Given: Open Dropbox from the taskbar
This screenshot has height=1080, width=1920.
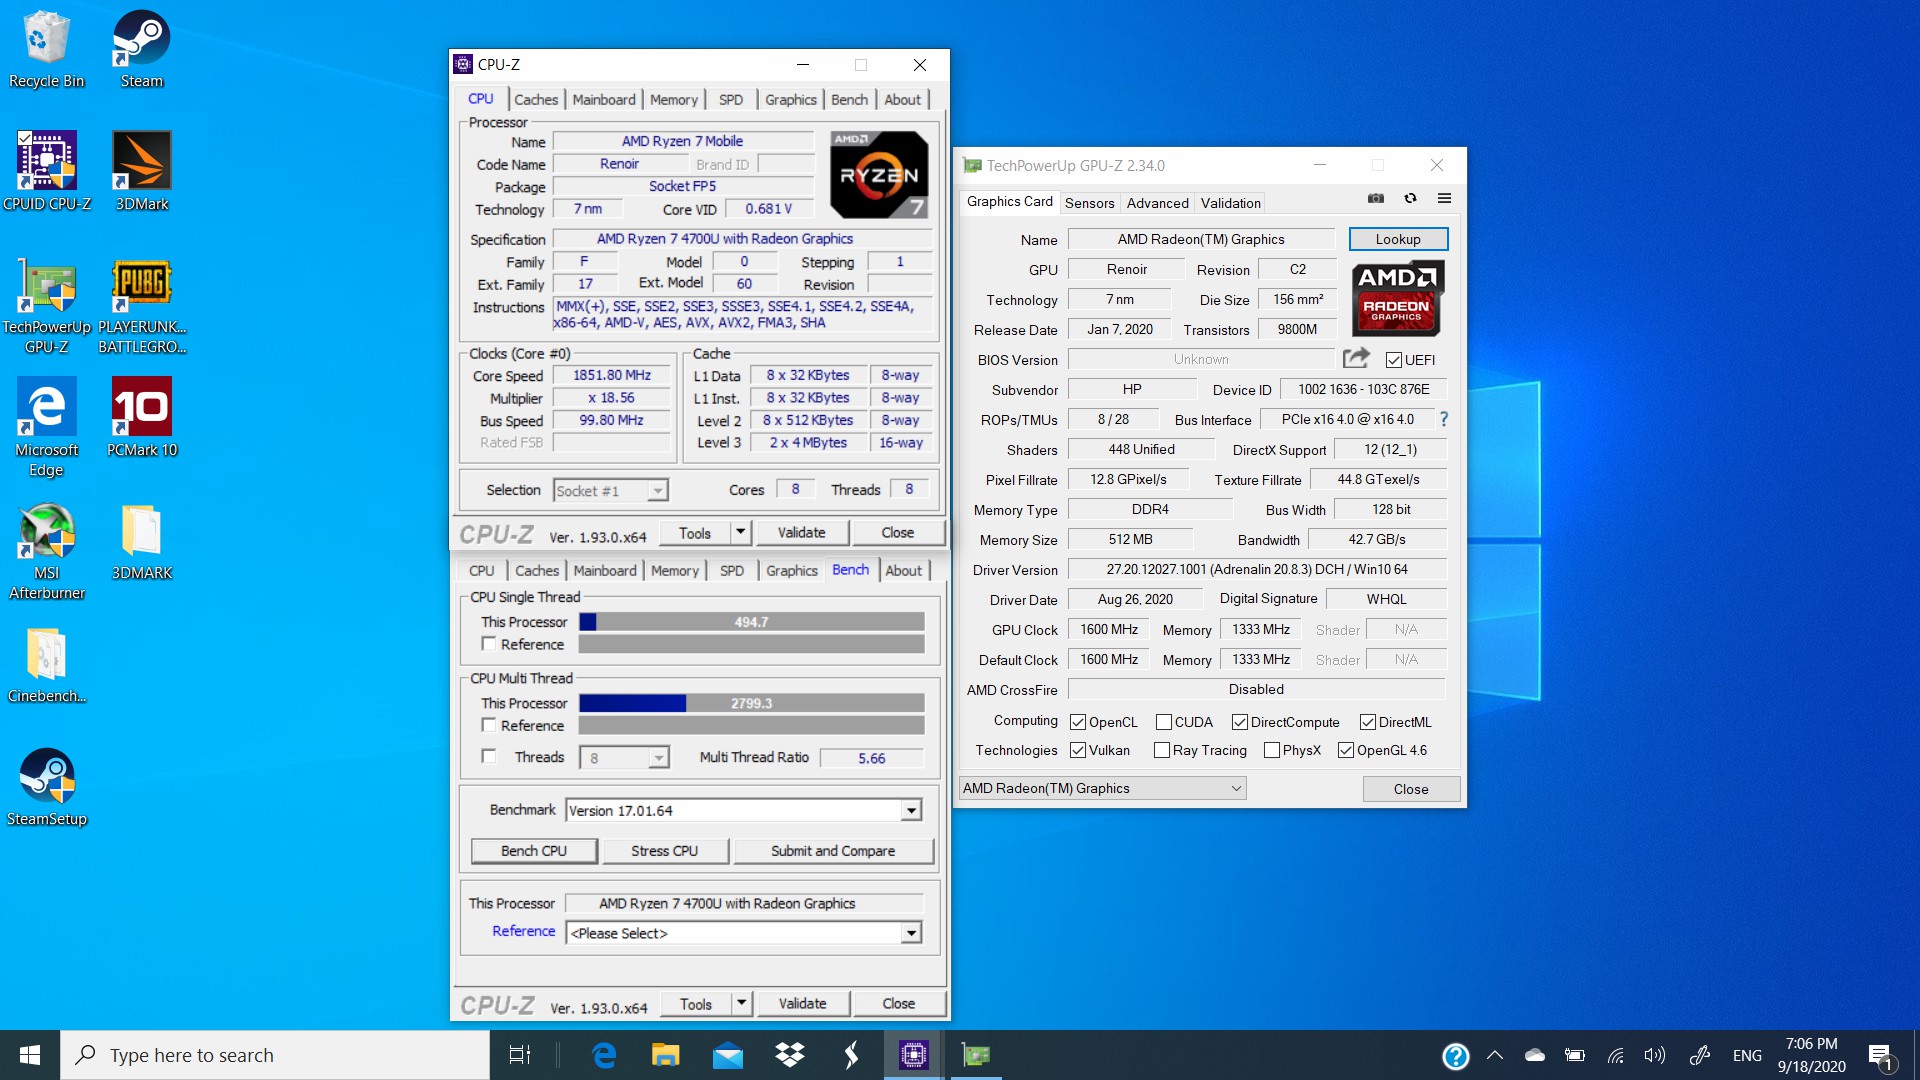Looking at the screenshot, I should [x=790, y=1055].
